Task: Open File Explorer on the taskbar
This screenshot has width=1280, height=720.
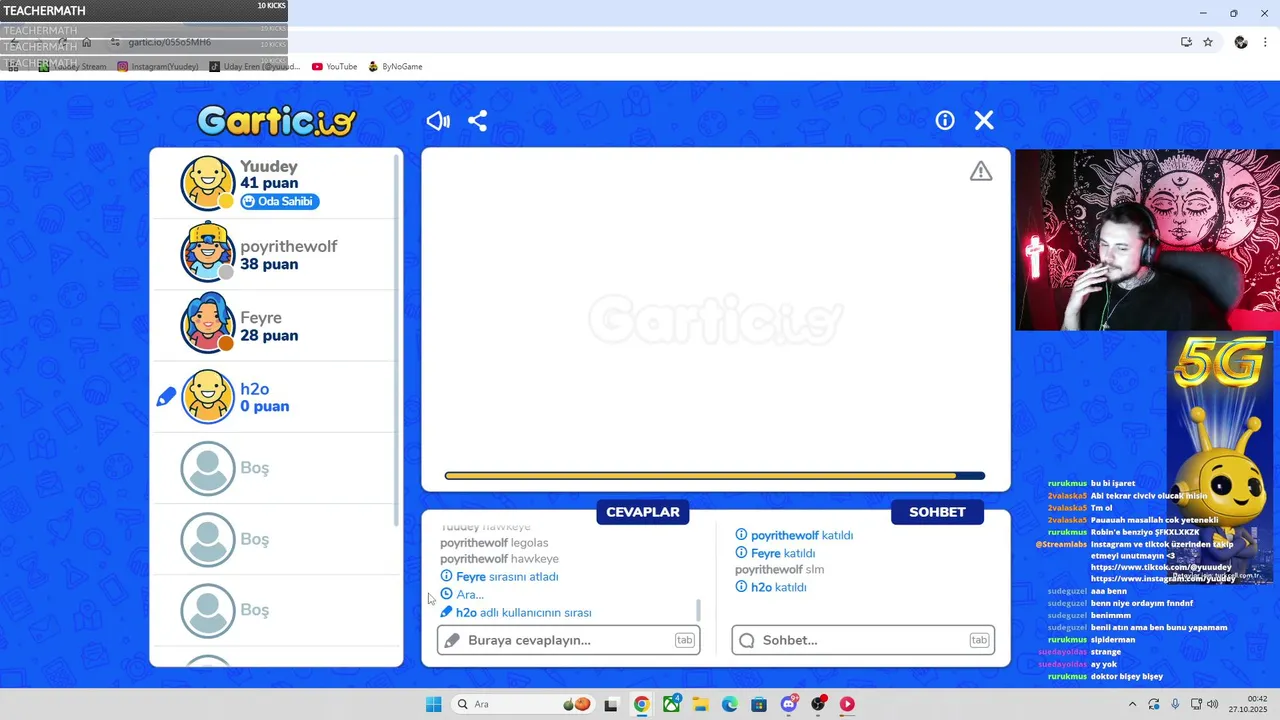Action: tap(700, 704)
